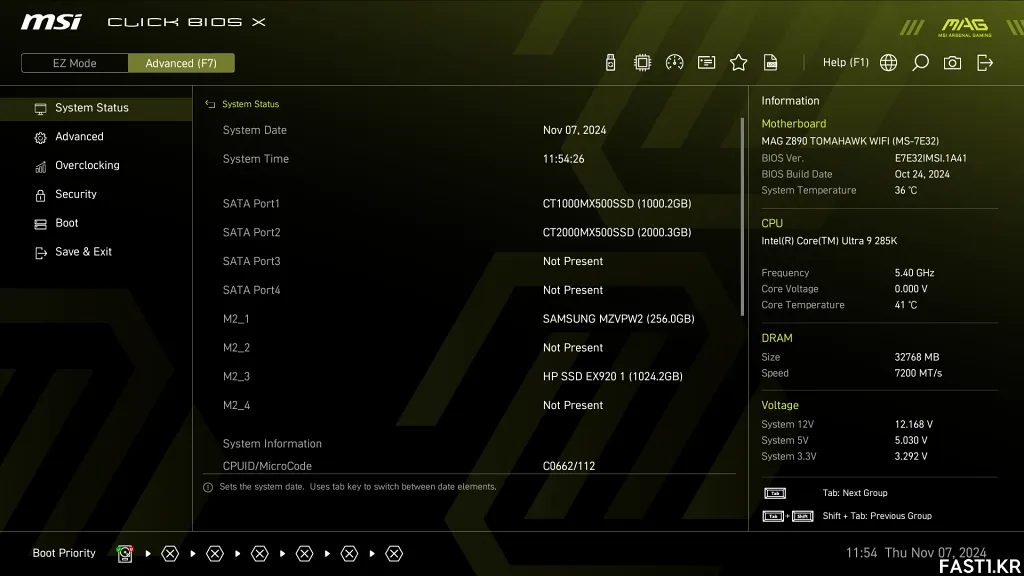
Task: Change language with the globe icon
Action: point(888,63)
